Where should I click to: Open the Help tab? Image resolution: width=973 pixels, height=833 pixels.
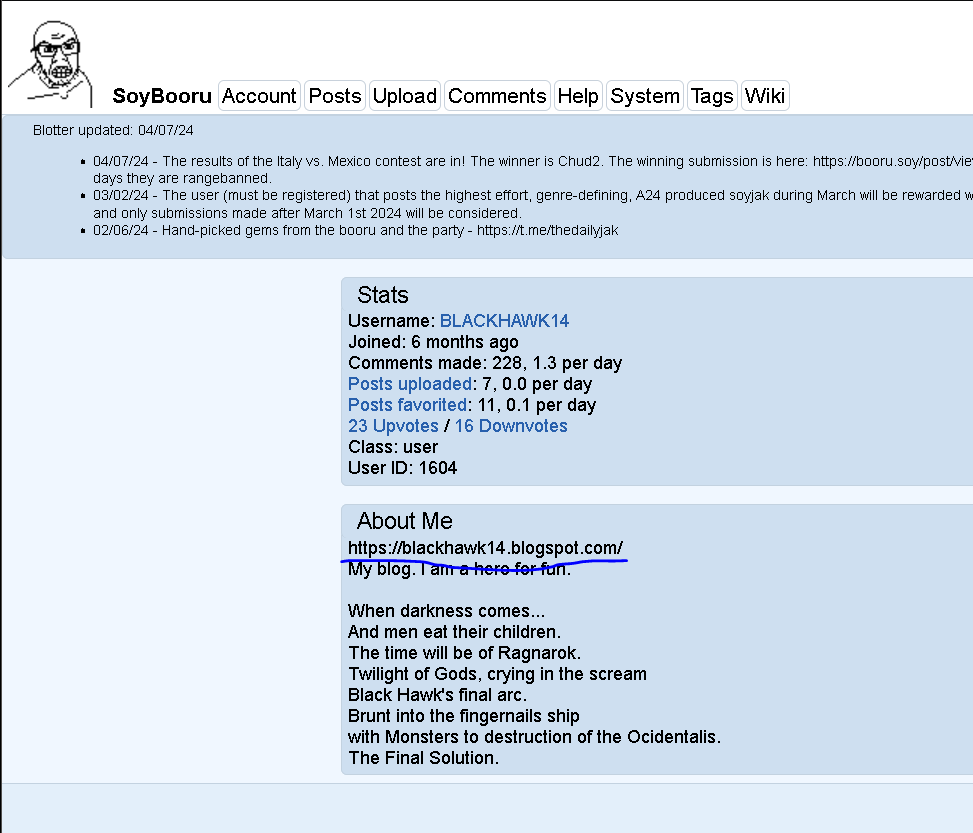point(578,96)
